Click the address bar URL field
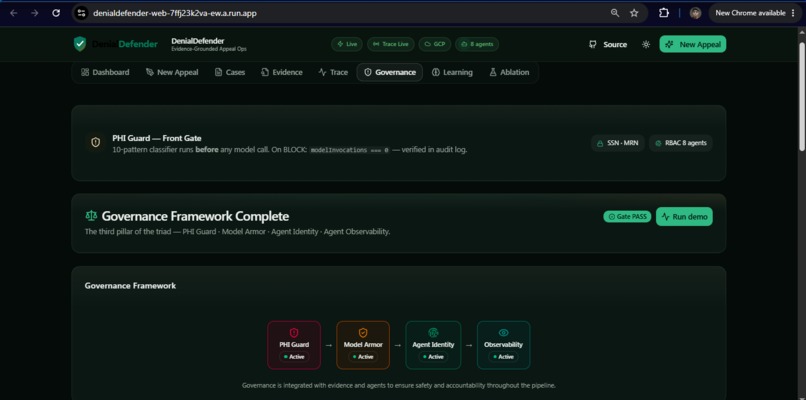 (339, 13)
